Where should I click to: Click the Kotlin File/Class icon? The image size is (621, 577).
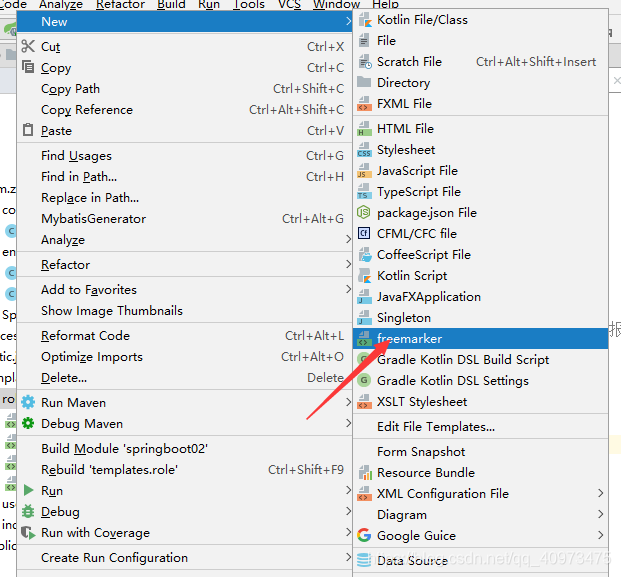point(364,20)
